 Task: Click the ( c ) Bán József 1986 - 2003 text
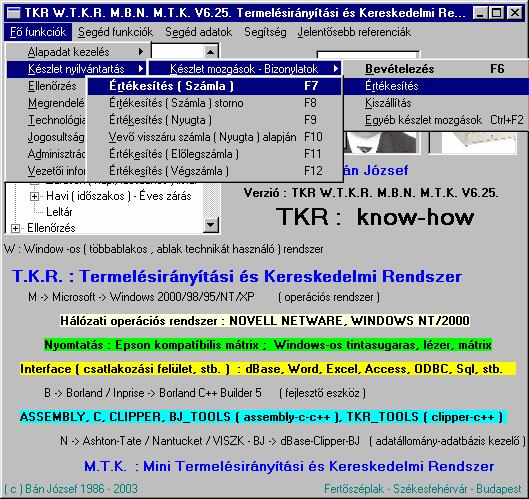(x=71, y=489)
